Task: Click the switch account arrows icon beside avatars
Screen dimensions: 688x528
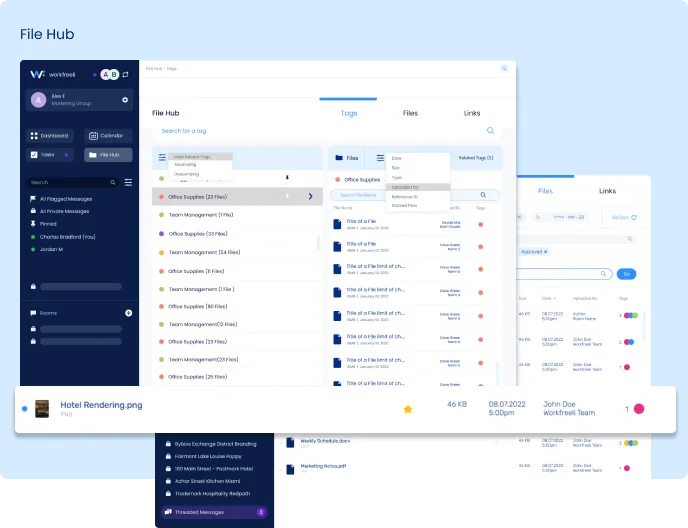Action: click(x=125, y=75)
